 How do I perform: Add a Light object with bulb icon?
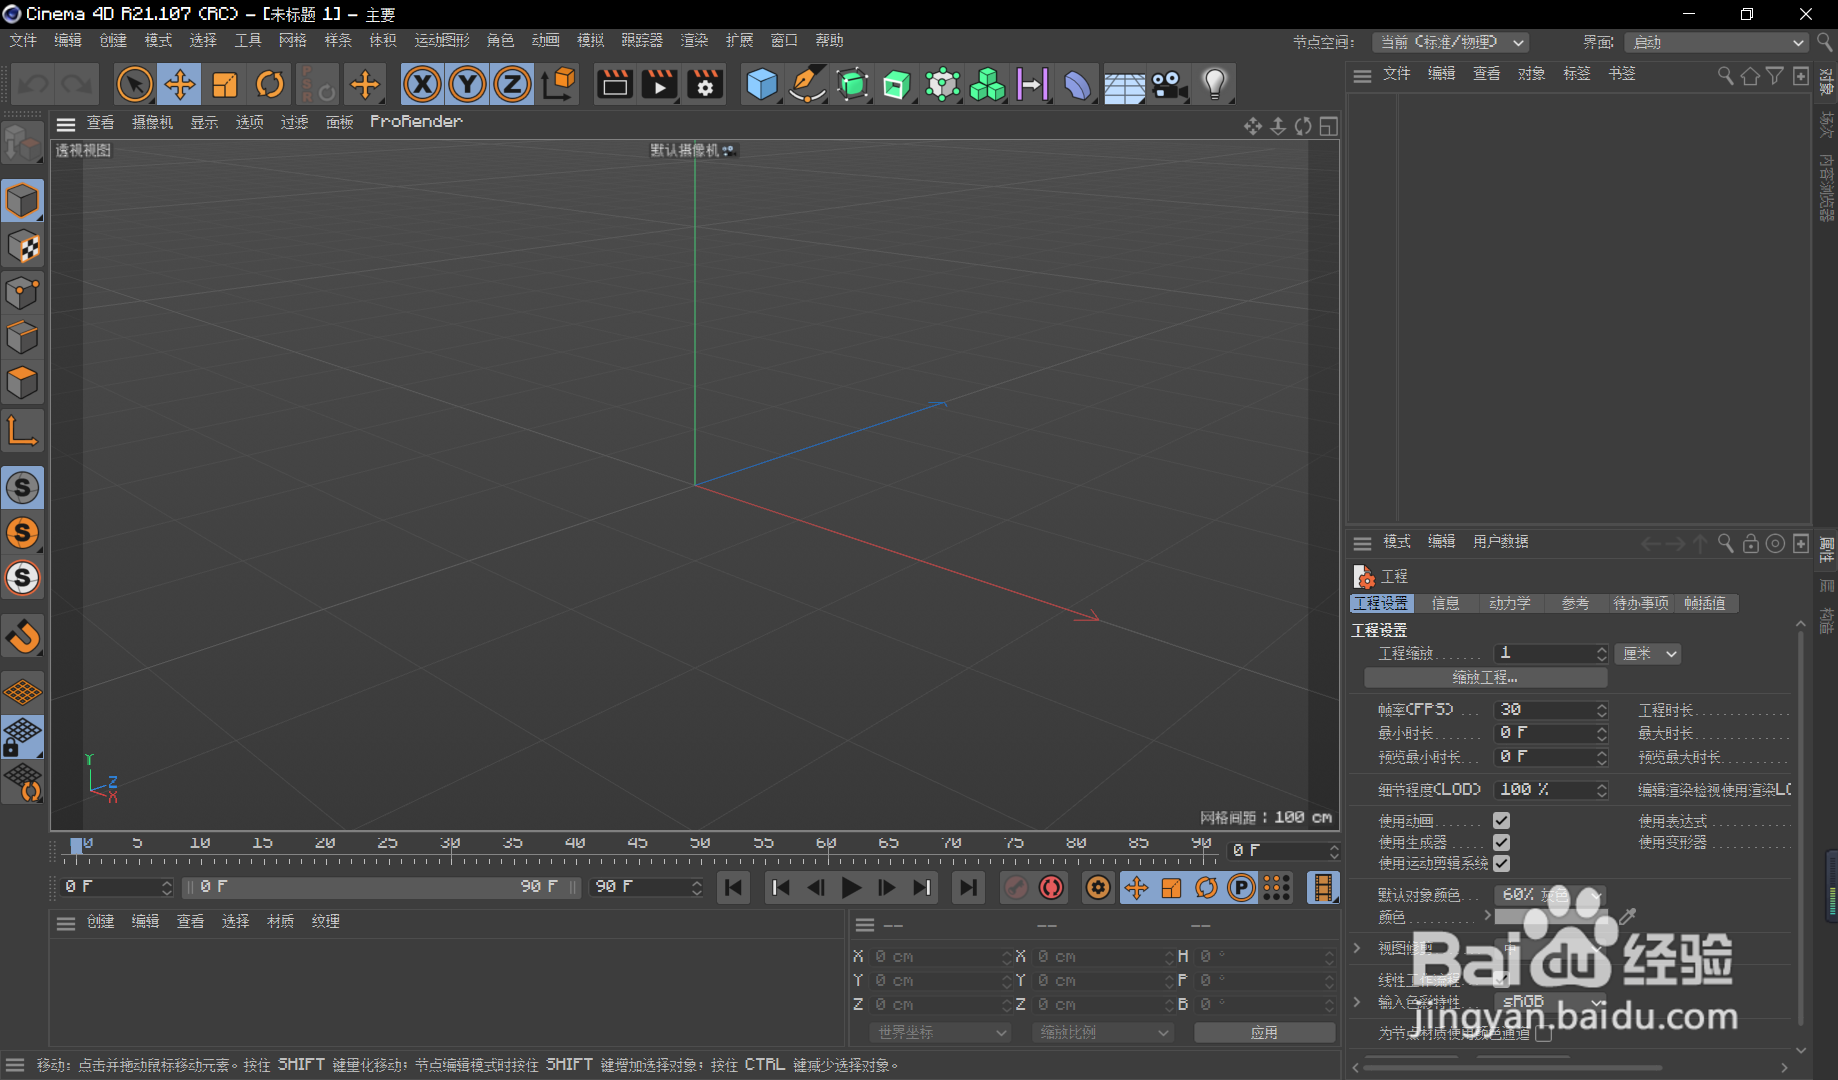[x=1214, y=85]
